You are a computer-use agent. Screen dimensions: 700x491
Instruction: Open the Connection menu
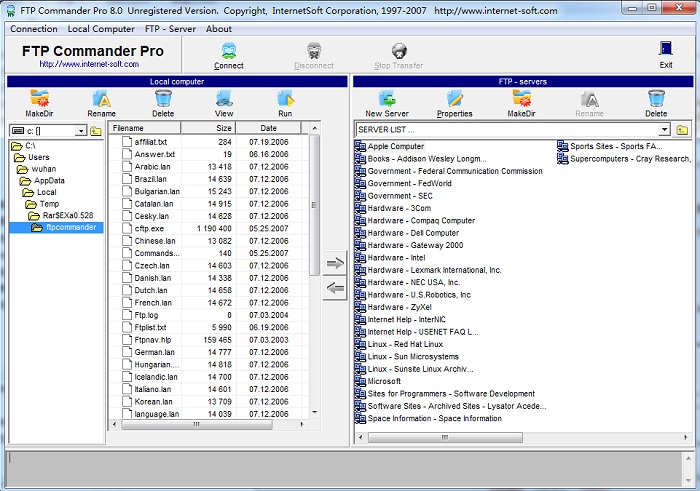pyautogui.click(x=34, y=29)
